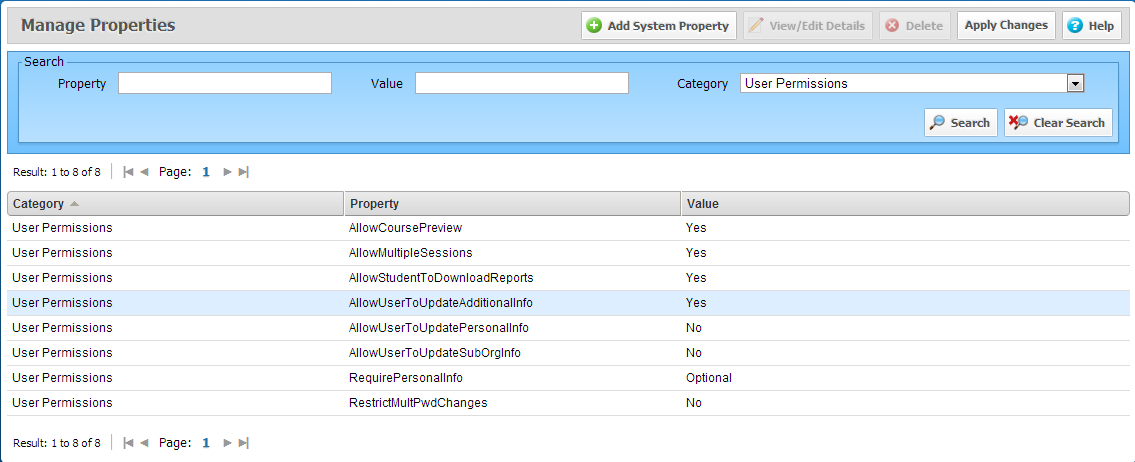Run the Search with magnifier icon
1135x462 pixels.
pyautogui.click(x=960, y=123)
